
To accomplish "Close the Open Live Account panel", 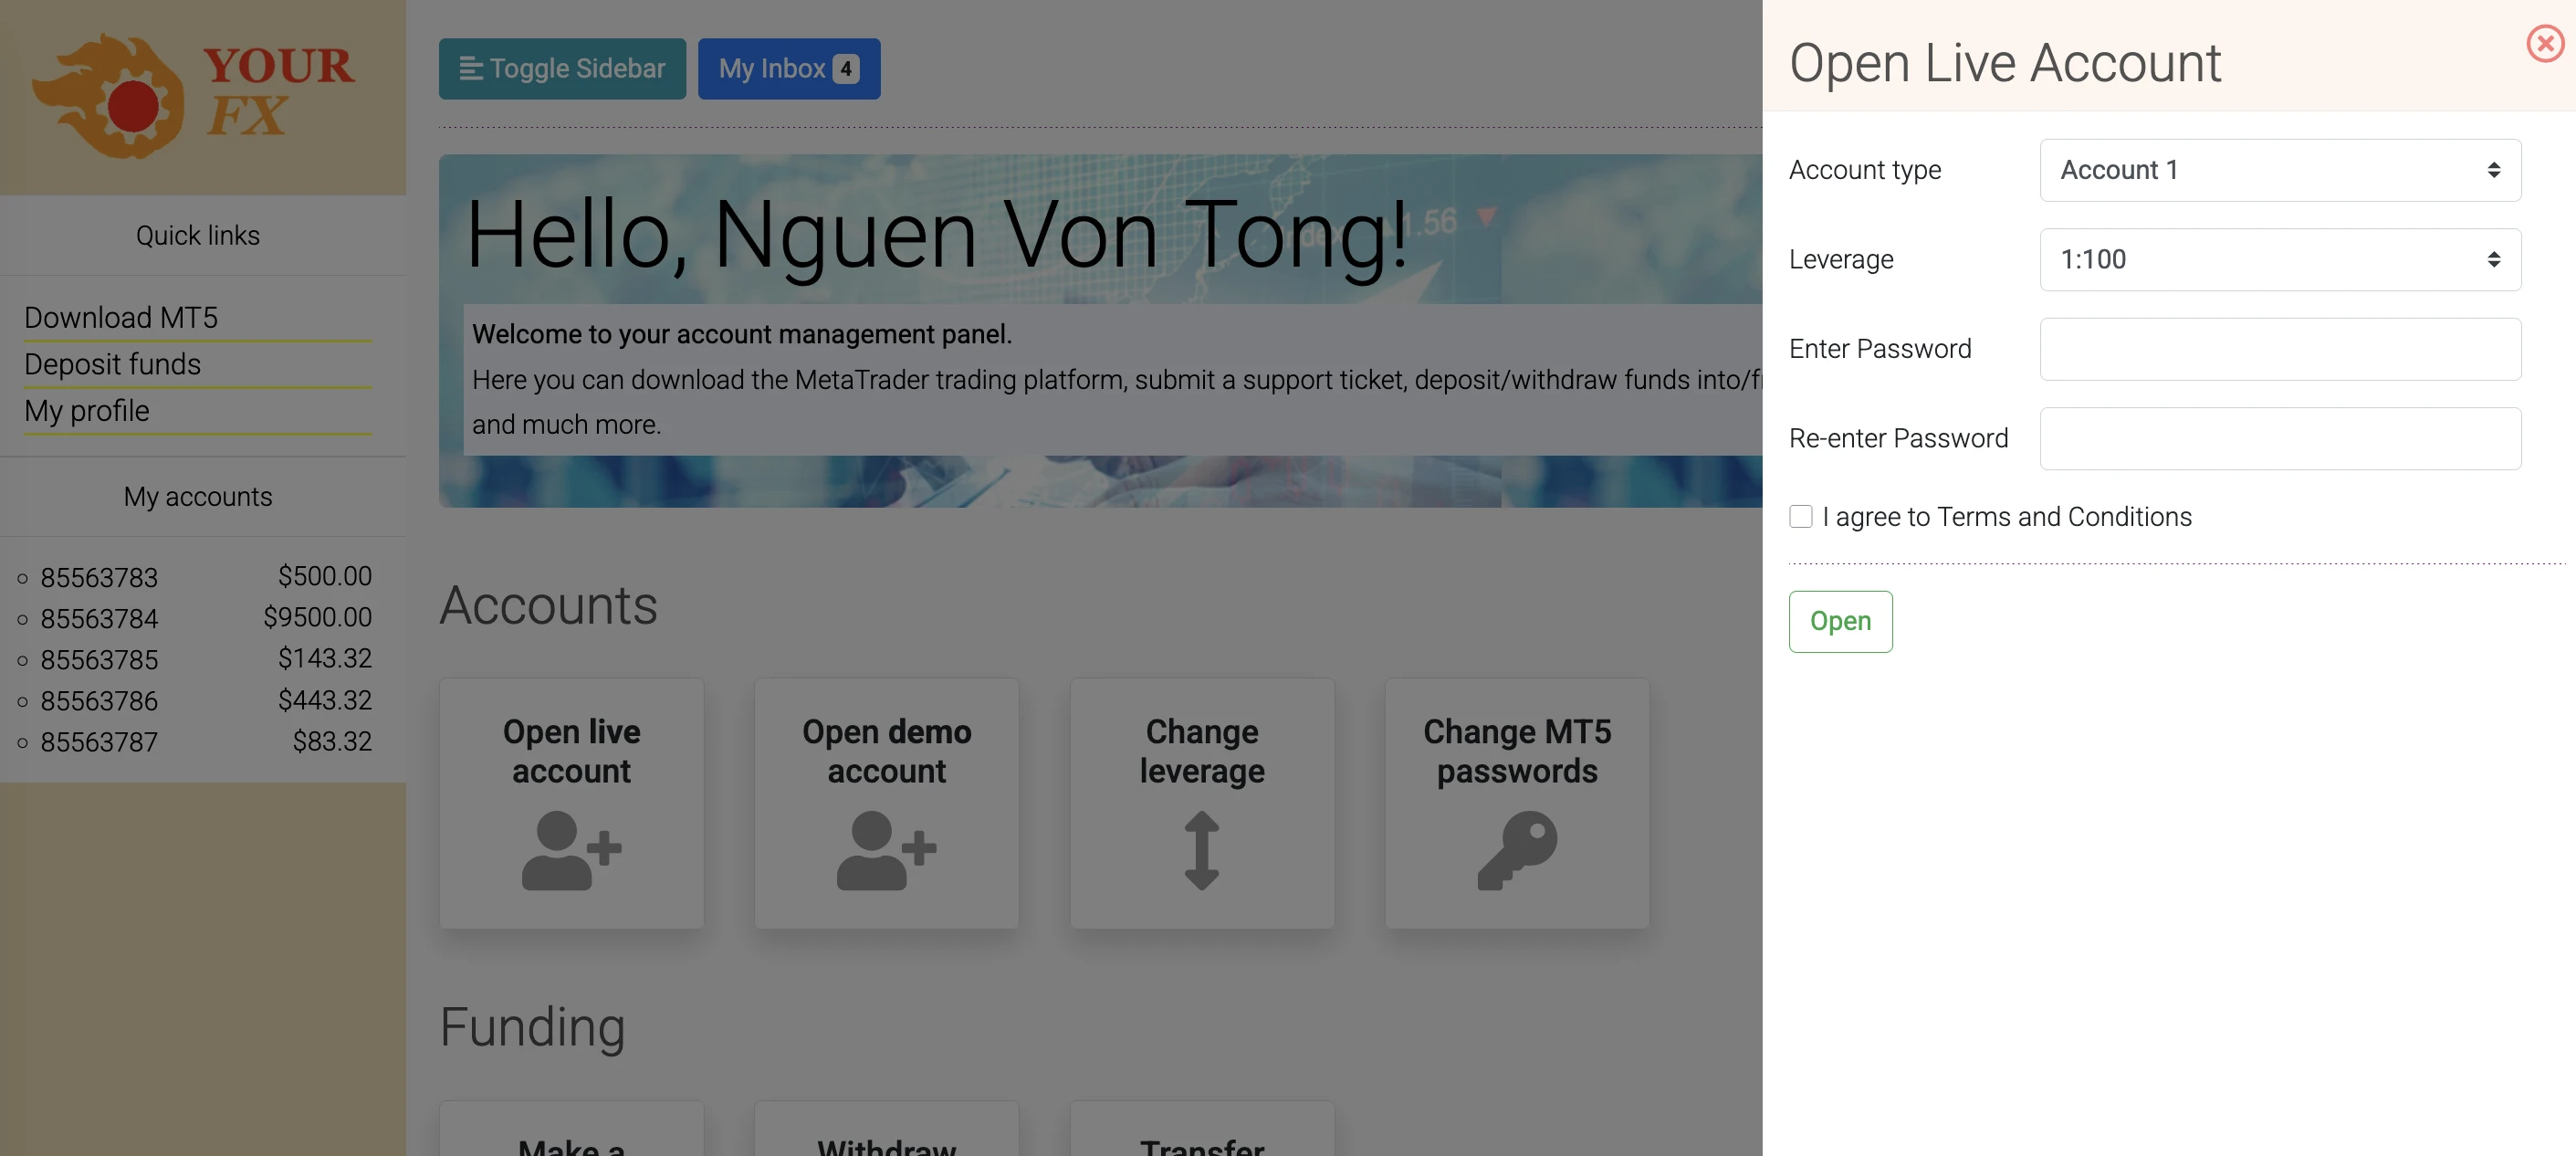I will [x=2544, y=44].
